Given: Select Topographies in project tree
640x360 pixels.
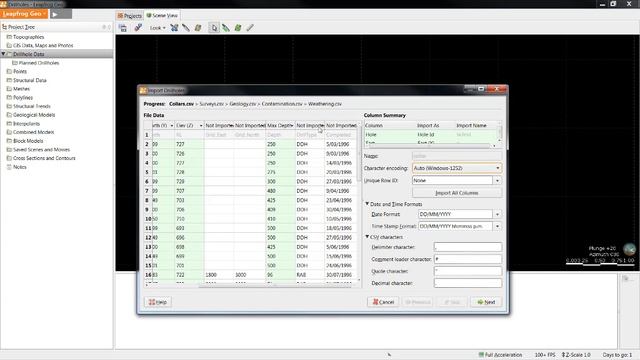Looking at the screenshot, I should click(x=28, y=37).
